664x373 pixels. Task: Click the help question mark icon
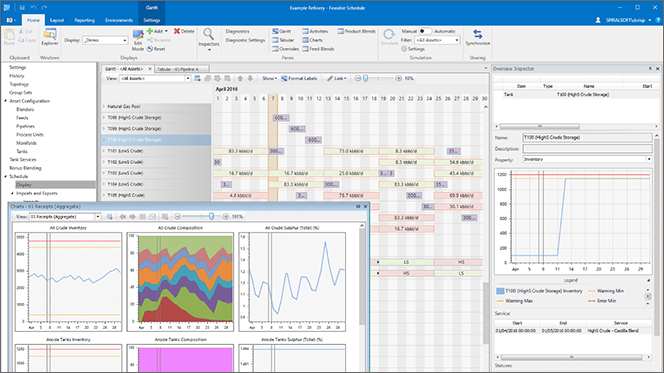658,20
